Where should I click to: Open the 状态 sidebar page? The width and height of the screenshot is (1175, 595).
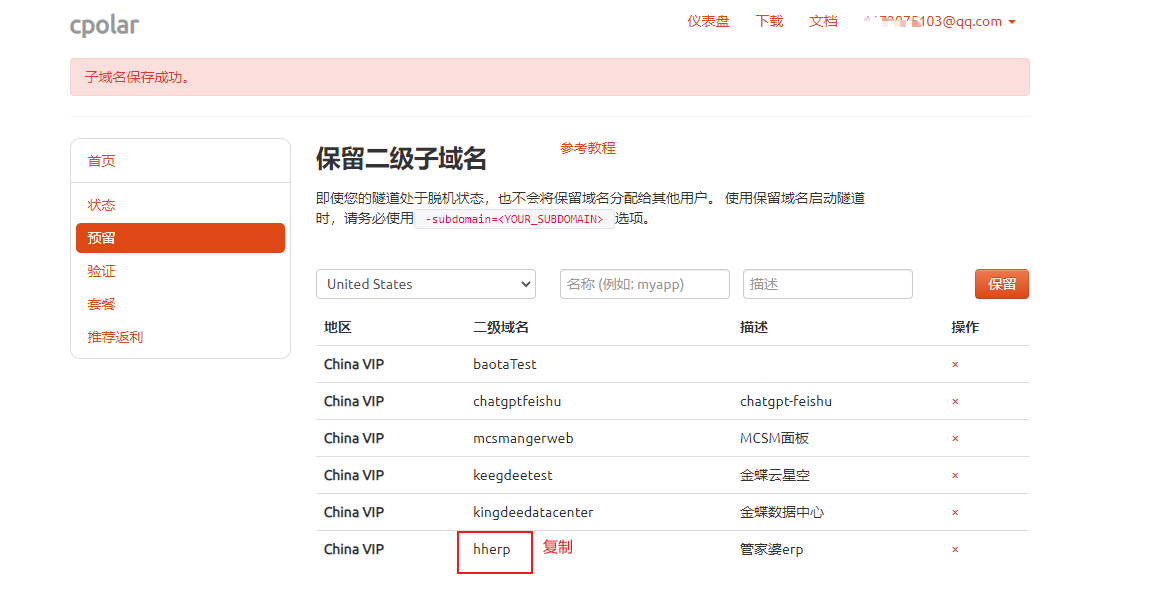pyautogui.click(x=101, y=204)
